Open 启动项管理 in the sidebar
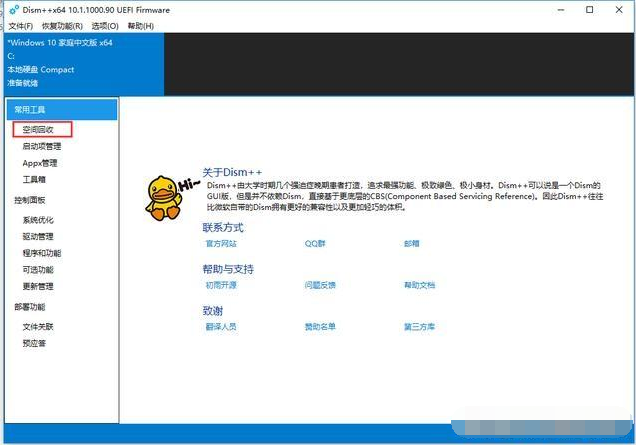 pos(42,146)
